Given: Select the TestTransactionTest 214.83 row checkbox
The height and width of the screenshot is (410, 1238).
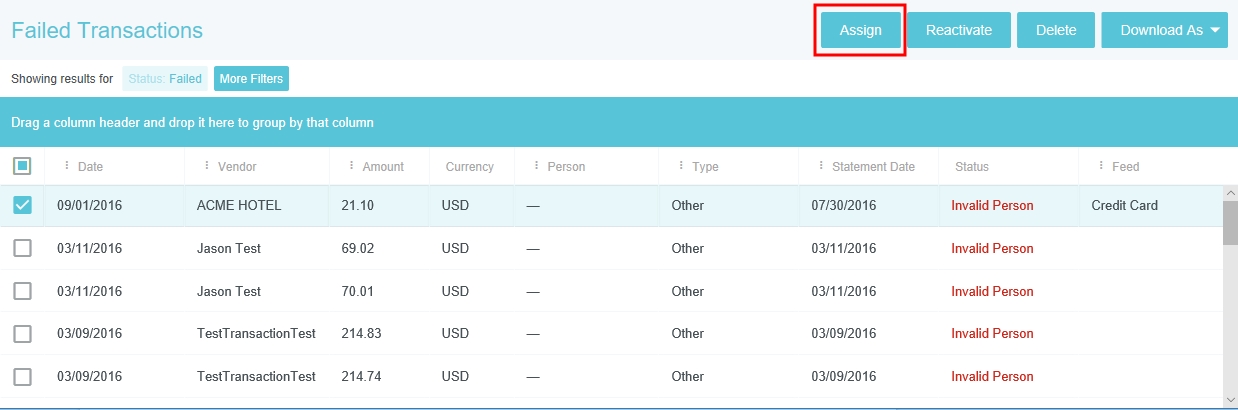Looking at the screenshot, I should click(22, 334).
